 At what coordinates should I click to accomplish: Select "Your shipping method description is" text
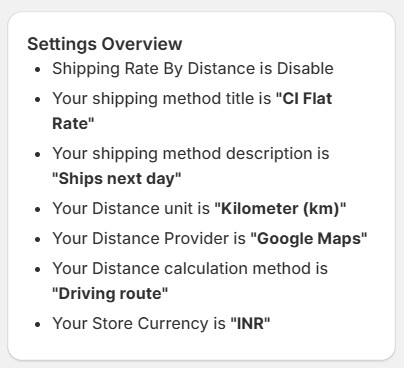[x=191, y=154]
